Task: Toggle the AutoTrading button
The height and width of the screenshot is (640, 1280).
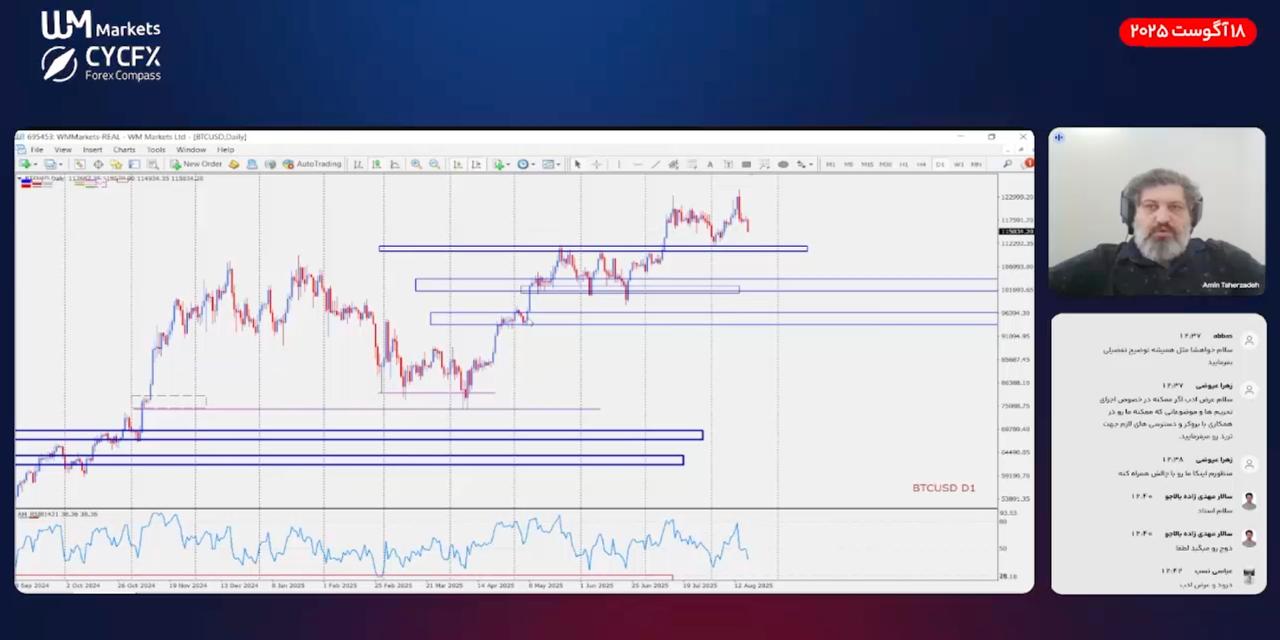Action: coord(312,164)
